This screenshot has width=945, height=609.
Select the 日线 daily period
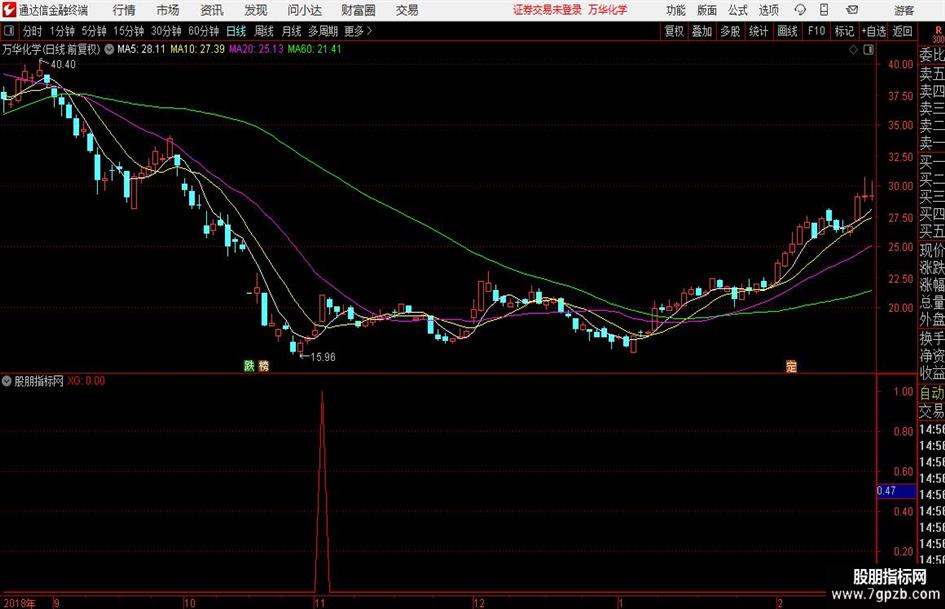tap(236, 31)
